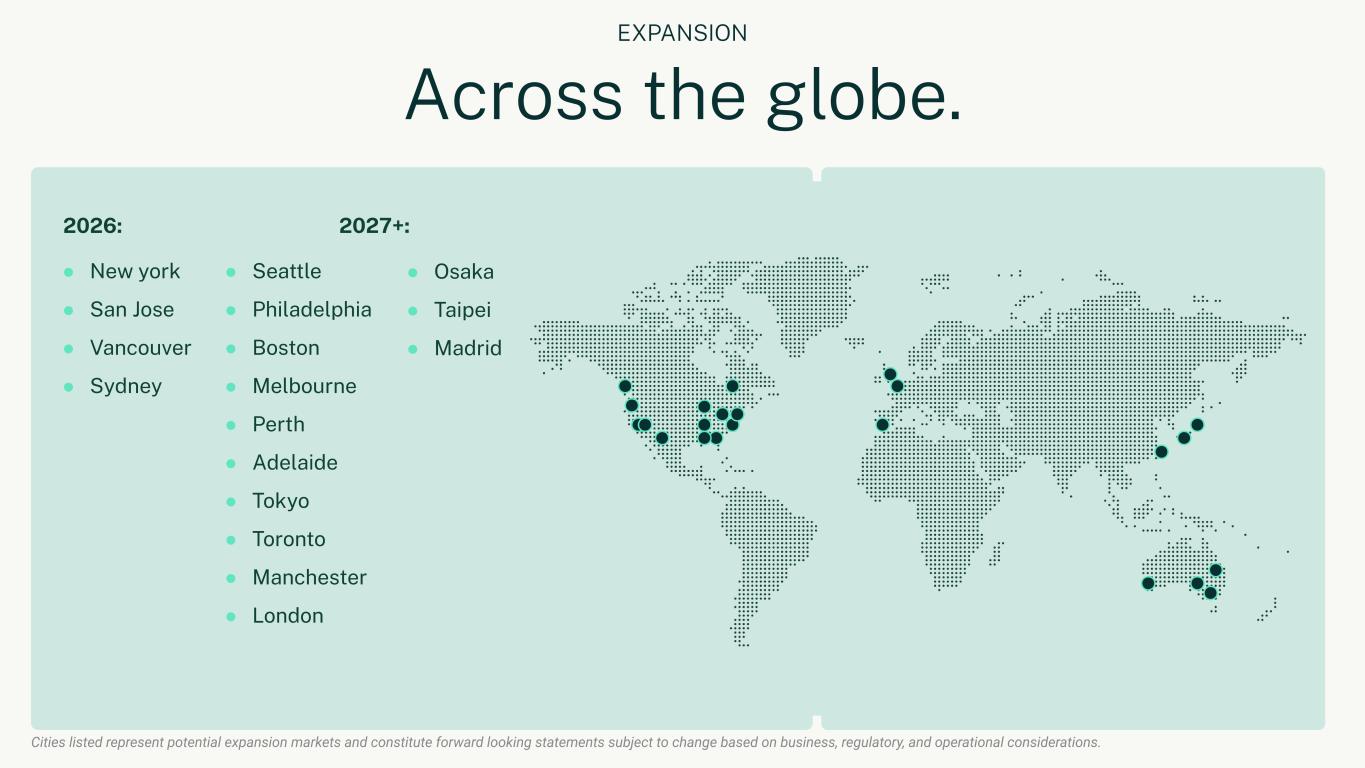The width and height of the screenshot is (1365, 768).
Task: Click the bullet dot beside Osaka
Action: click(x=413, y=272)
